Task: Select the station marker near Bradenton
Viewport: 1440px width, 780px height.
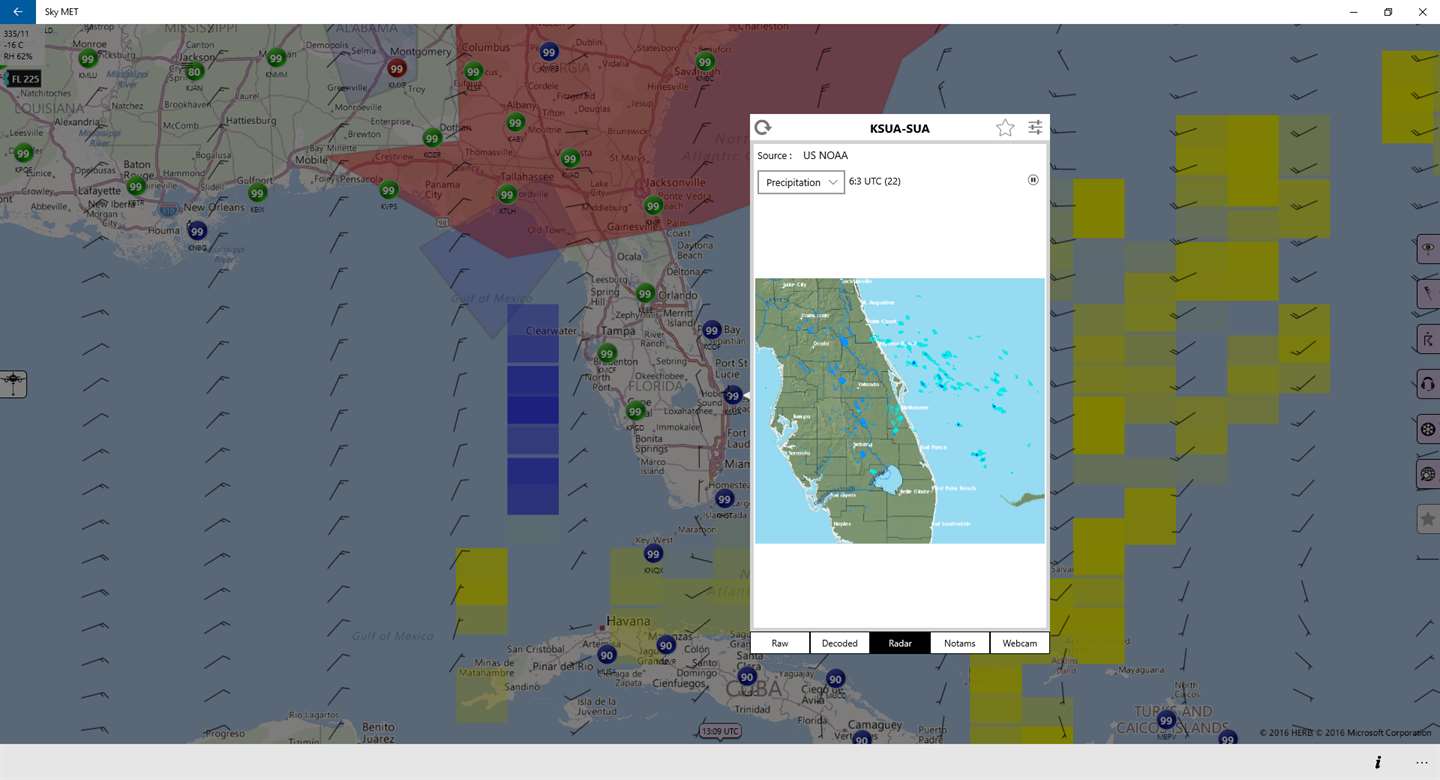Action: tap(606, 353)
